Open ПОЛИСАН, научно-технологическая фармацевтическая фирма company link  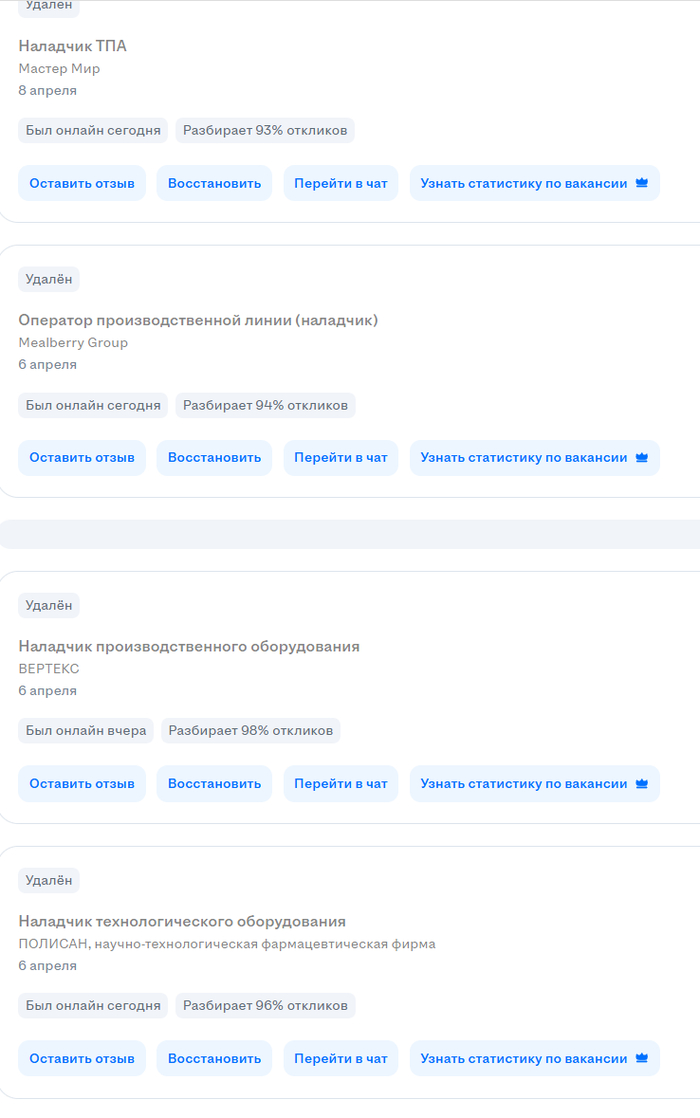[x=227, y=944]
